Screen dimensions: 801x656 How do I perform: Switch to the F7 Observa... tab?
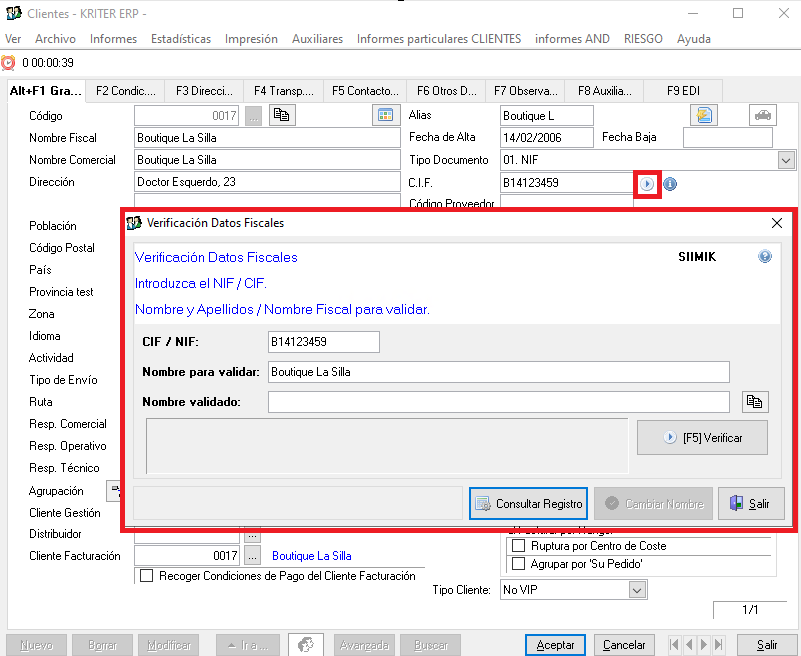[x=525, y=91]
